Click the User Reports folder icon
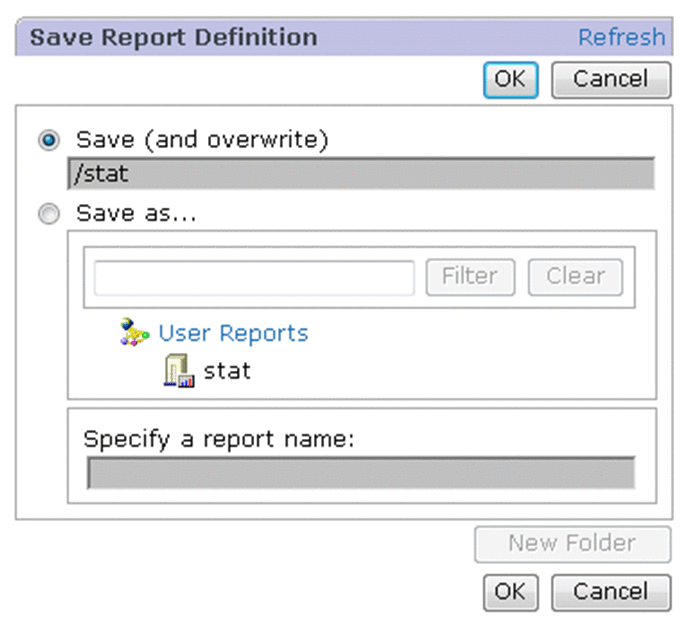This screenshot has width=685, height=632. click(133, 333)
